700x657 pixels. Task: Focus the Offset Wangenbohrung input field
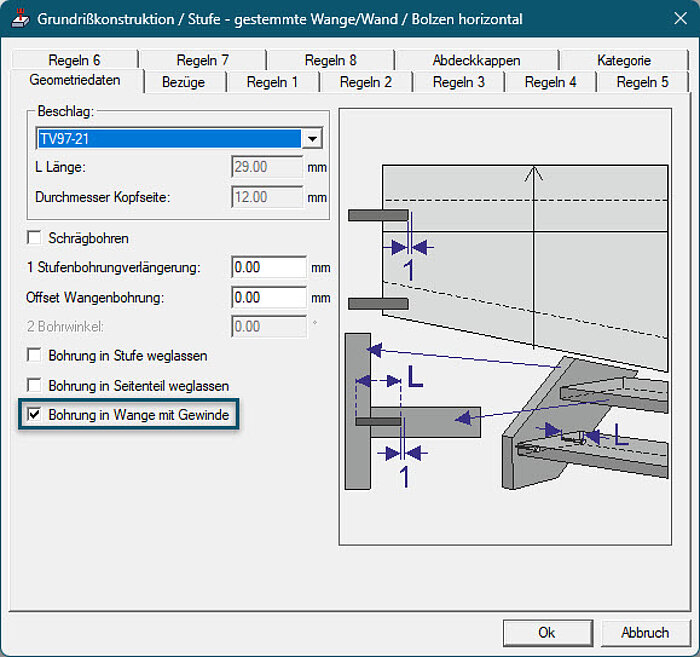pyautogui.click(x=269, y=297)
